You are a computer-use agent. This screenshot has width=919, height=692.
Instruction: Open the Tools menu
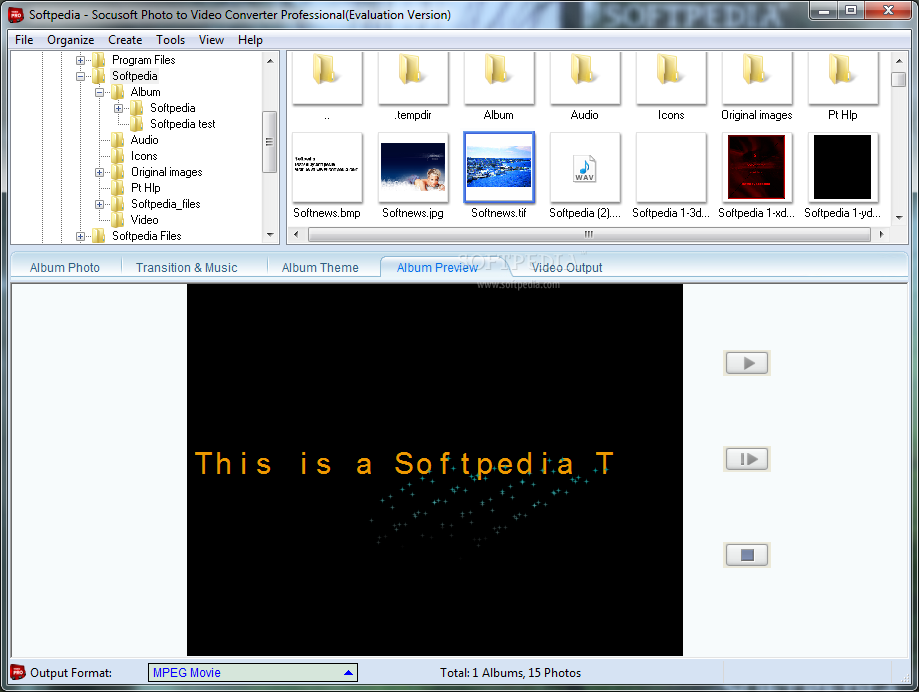[170, 40]
